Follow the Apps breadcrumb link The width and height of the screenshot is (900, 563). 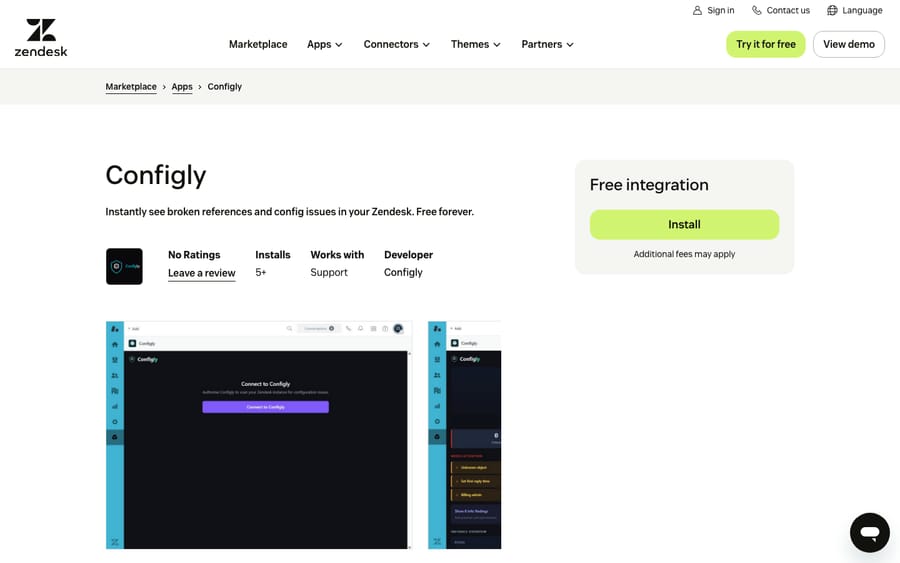pos(182,87)
